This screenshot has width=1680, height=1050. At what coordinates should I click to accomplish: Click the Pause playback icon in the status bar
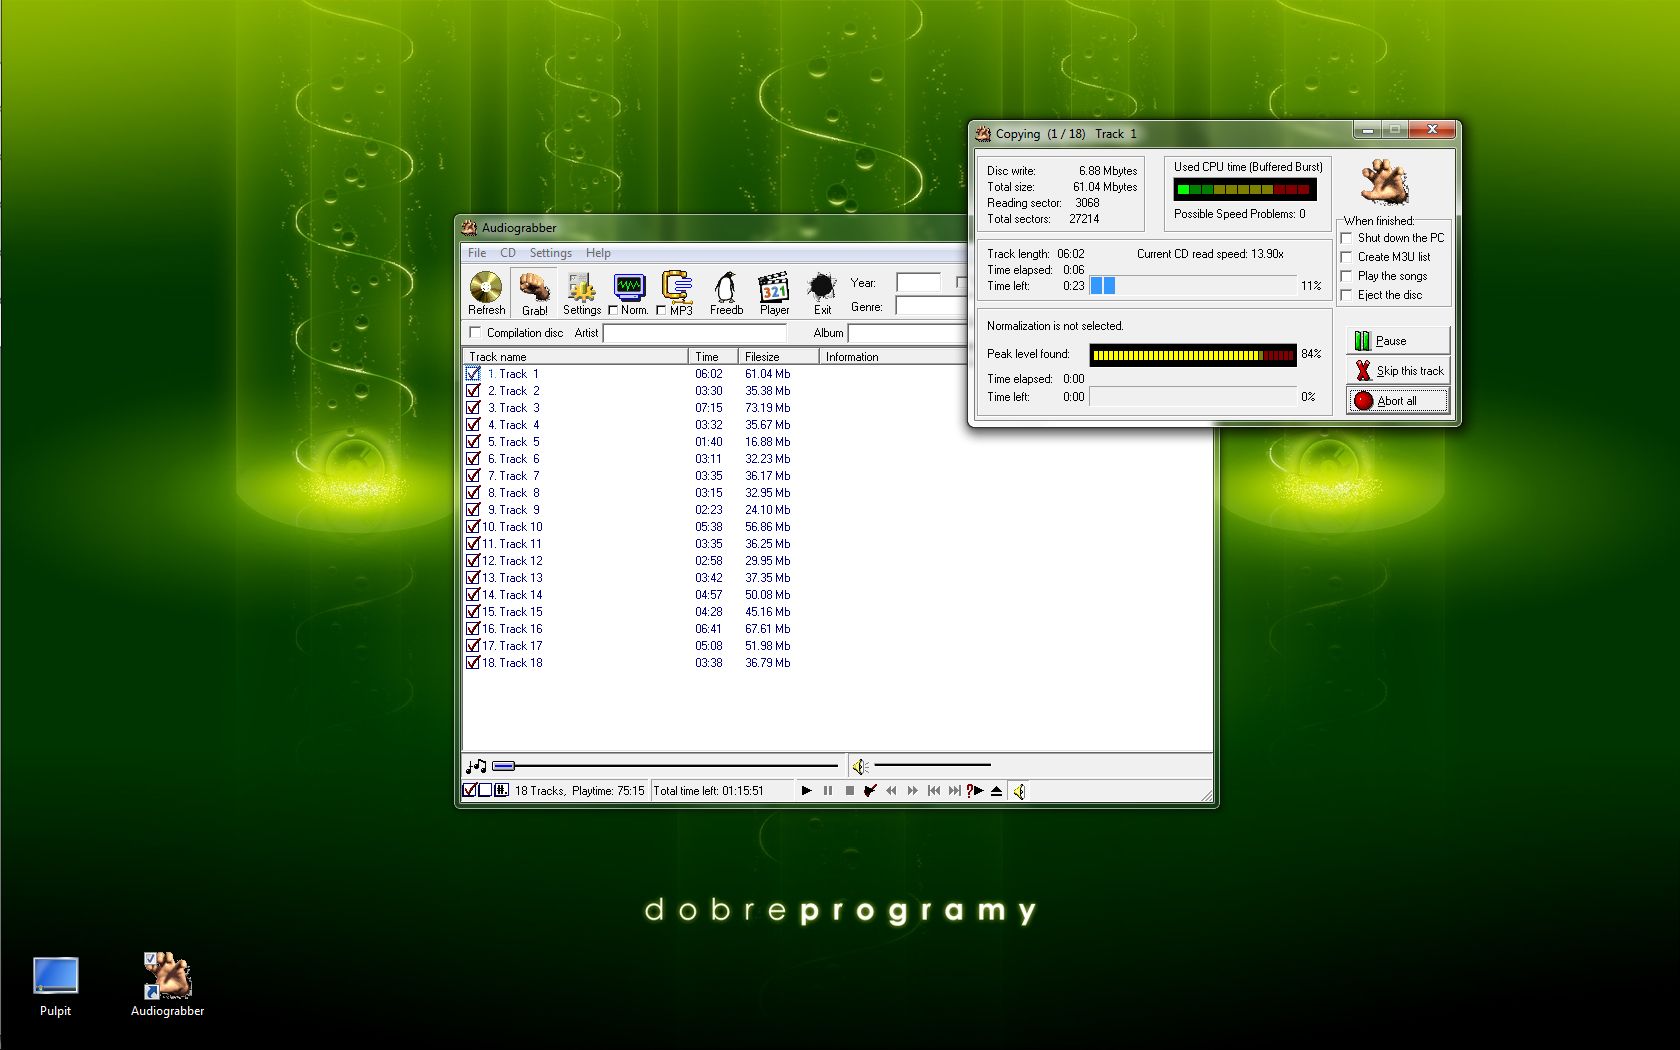click(828, 791)
